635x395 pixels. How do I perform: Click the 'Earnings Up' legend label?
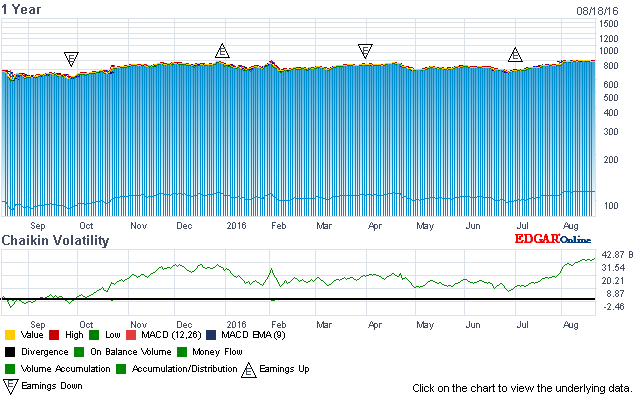tap(284, 369)
